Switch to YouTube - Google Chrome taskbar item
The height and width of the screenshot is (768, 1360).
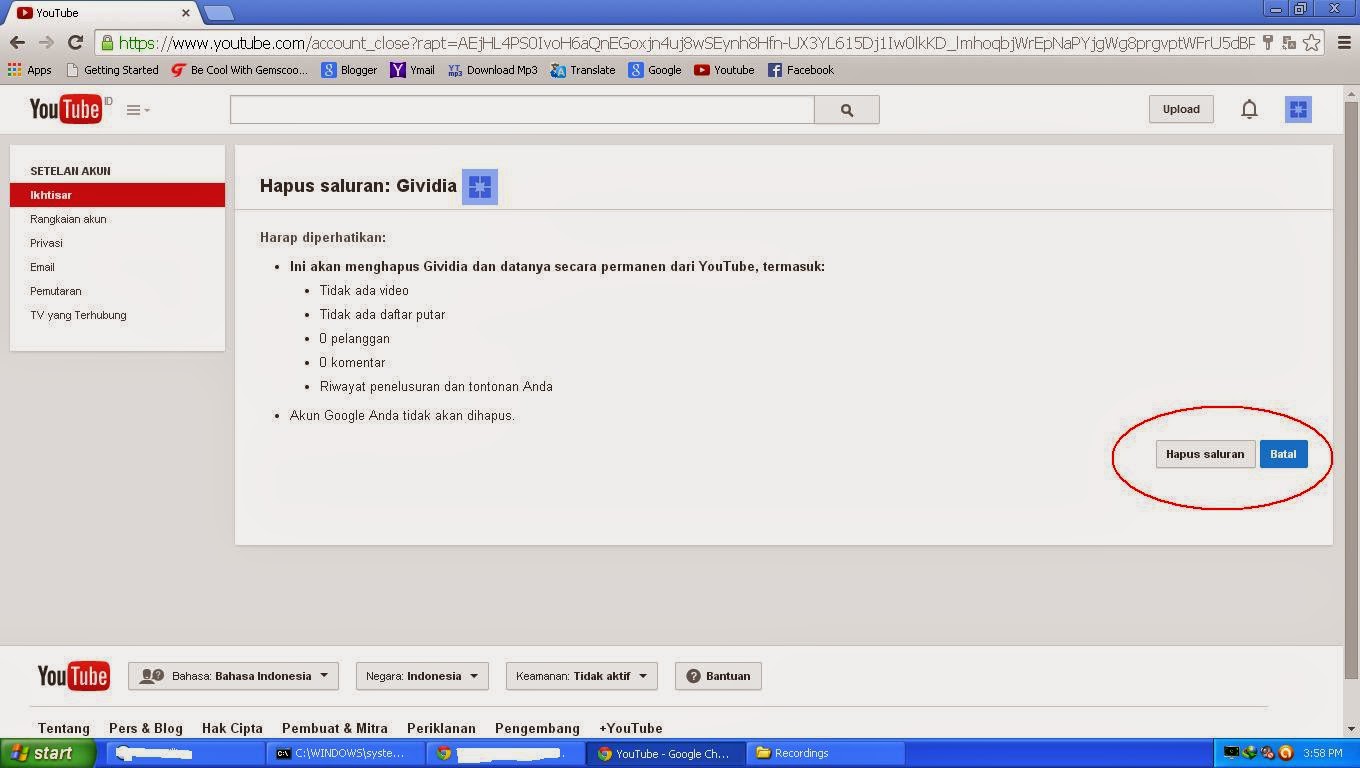(x=667, y=753)
